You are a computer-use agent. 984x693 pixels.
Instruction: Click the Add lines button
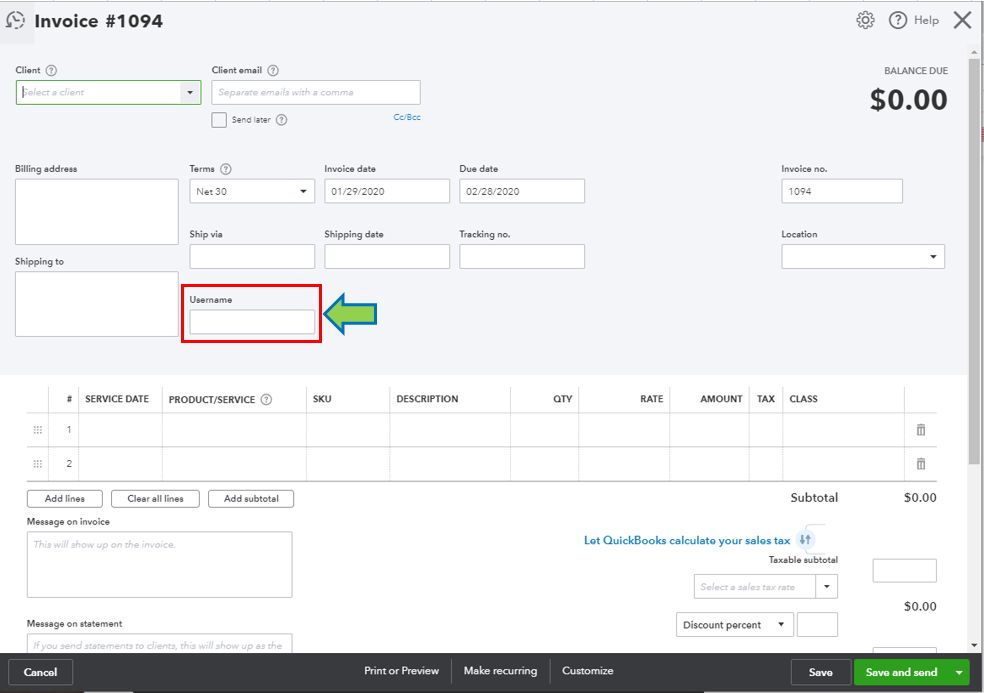[65, 498]
